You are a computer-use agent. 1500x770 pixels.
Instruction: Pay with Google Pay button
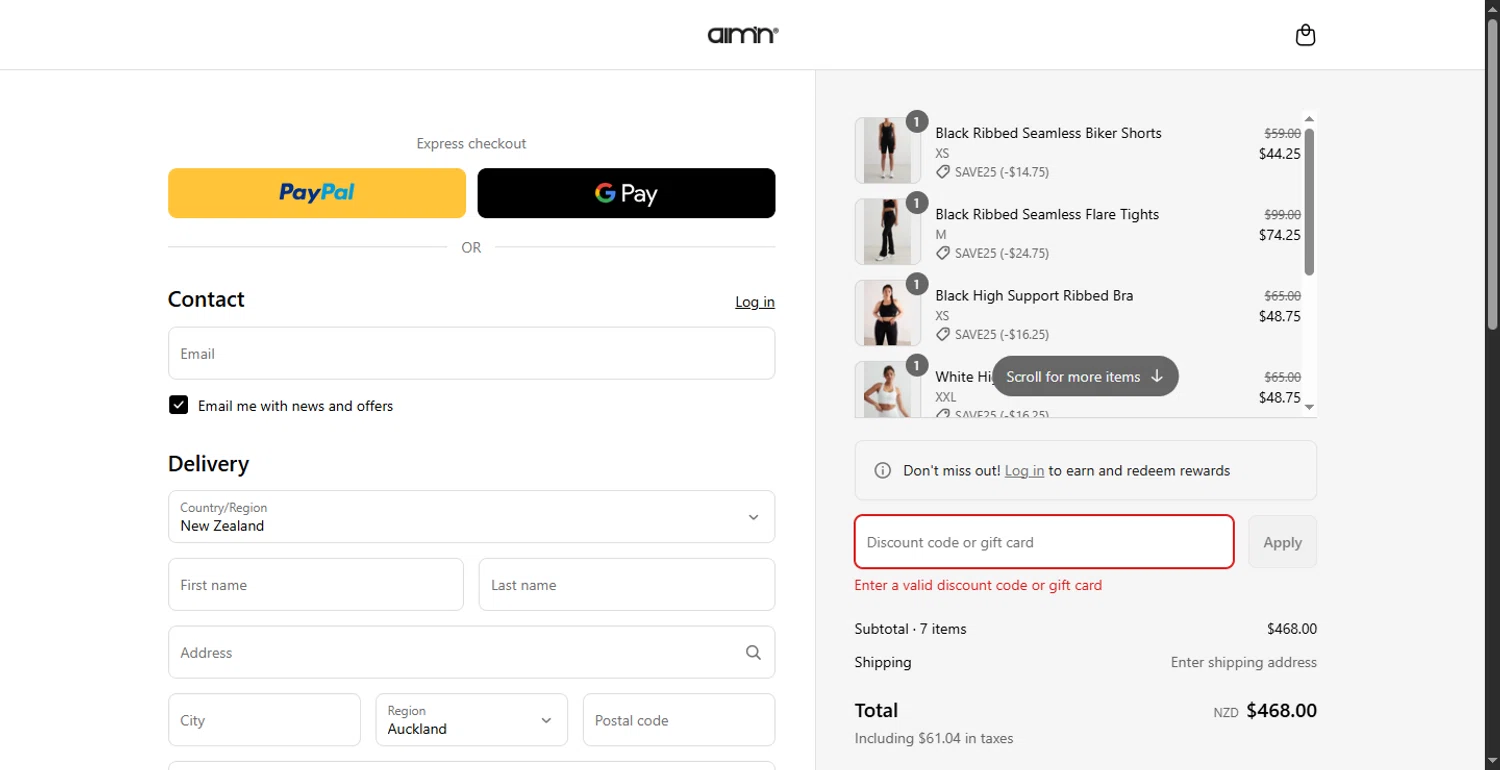tap(626, 193)
